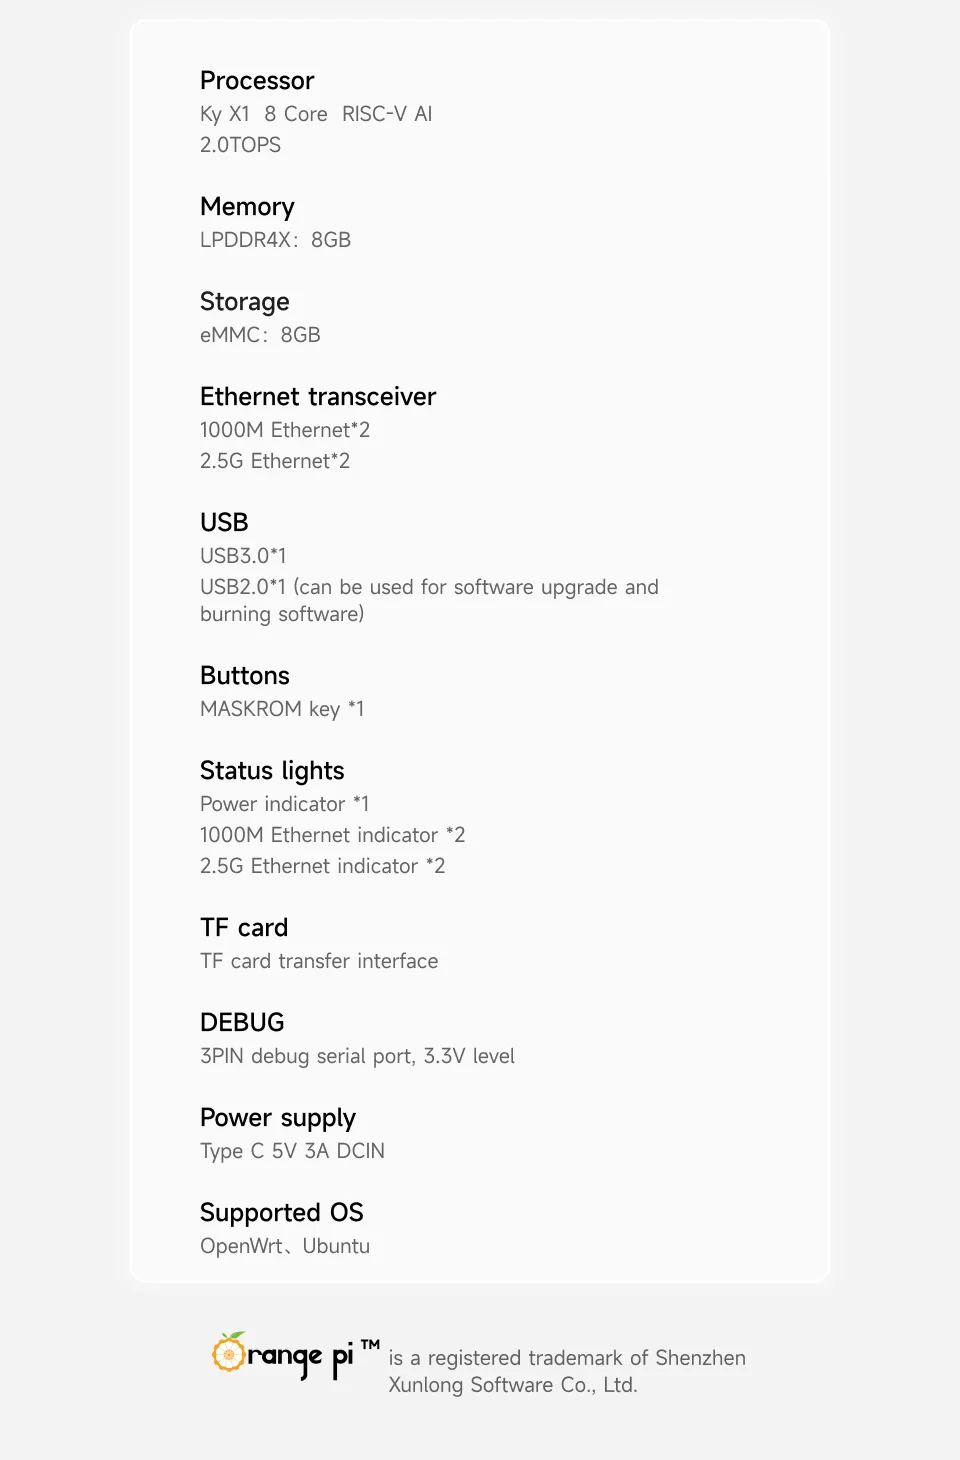Click the Ethernet transceiver heading

click(318, 397)
